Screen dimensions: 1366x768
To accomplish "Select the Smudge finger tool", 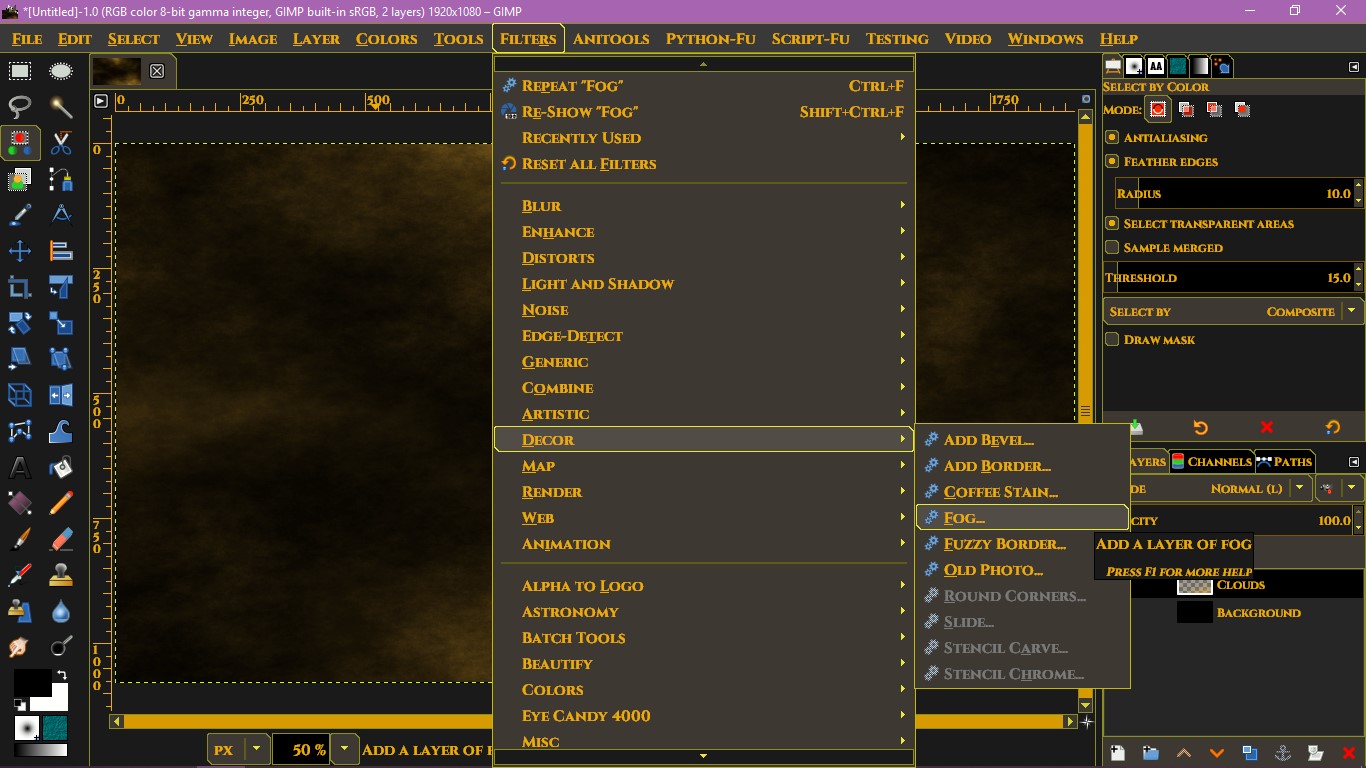I will point(20,647).
